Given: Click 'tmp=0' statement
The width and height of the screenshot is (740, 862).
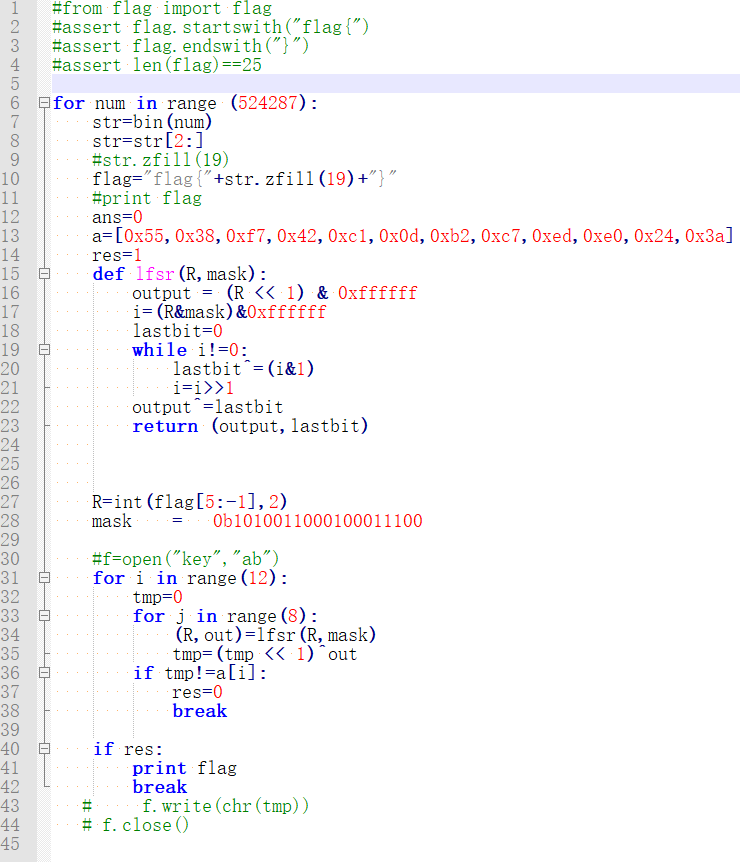Looking at the screenshot, I should pos(158,597).
